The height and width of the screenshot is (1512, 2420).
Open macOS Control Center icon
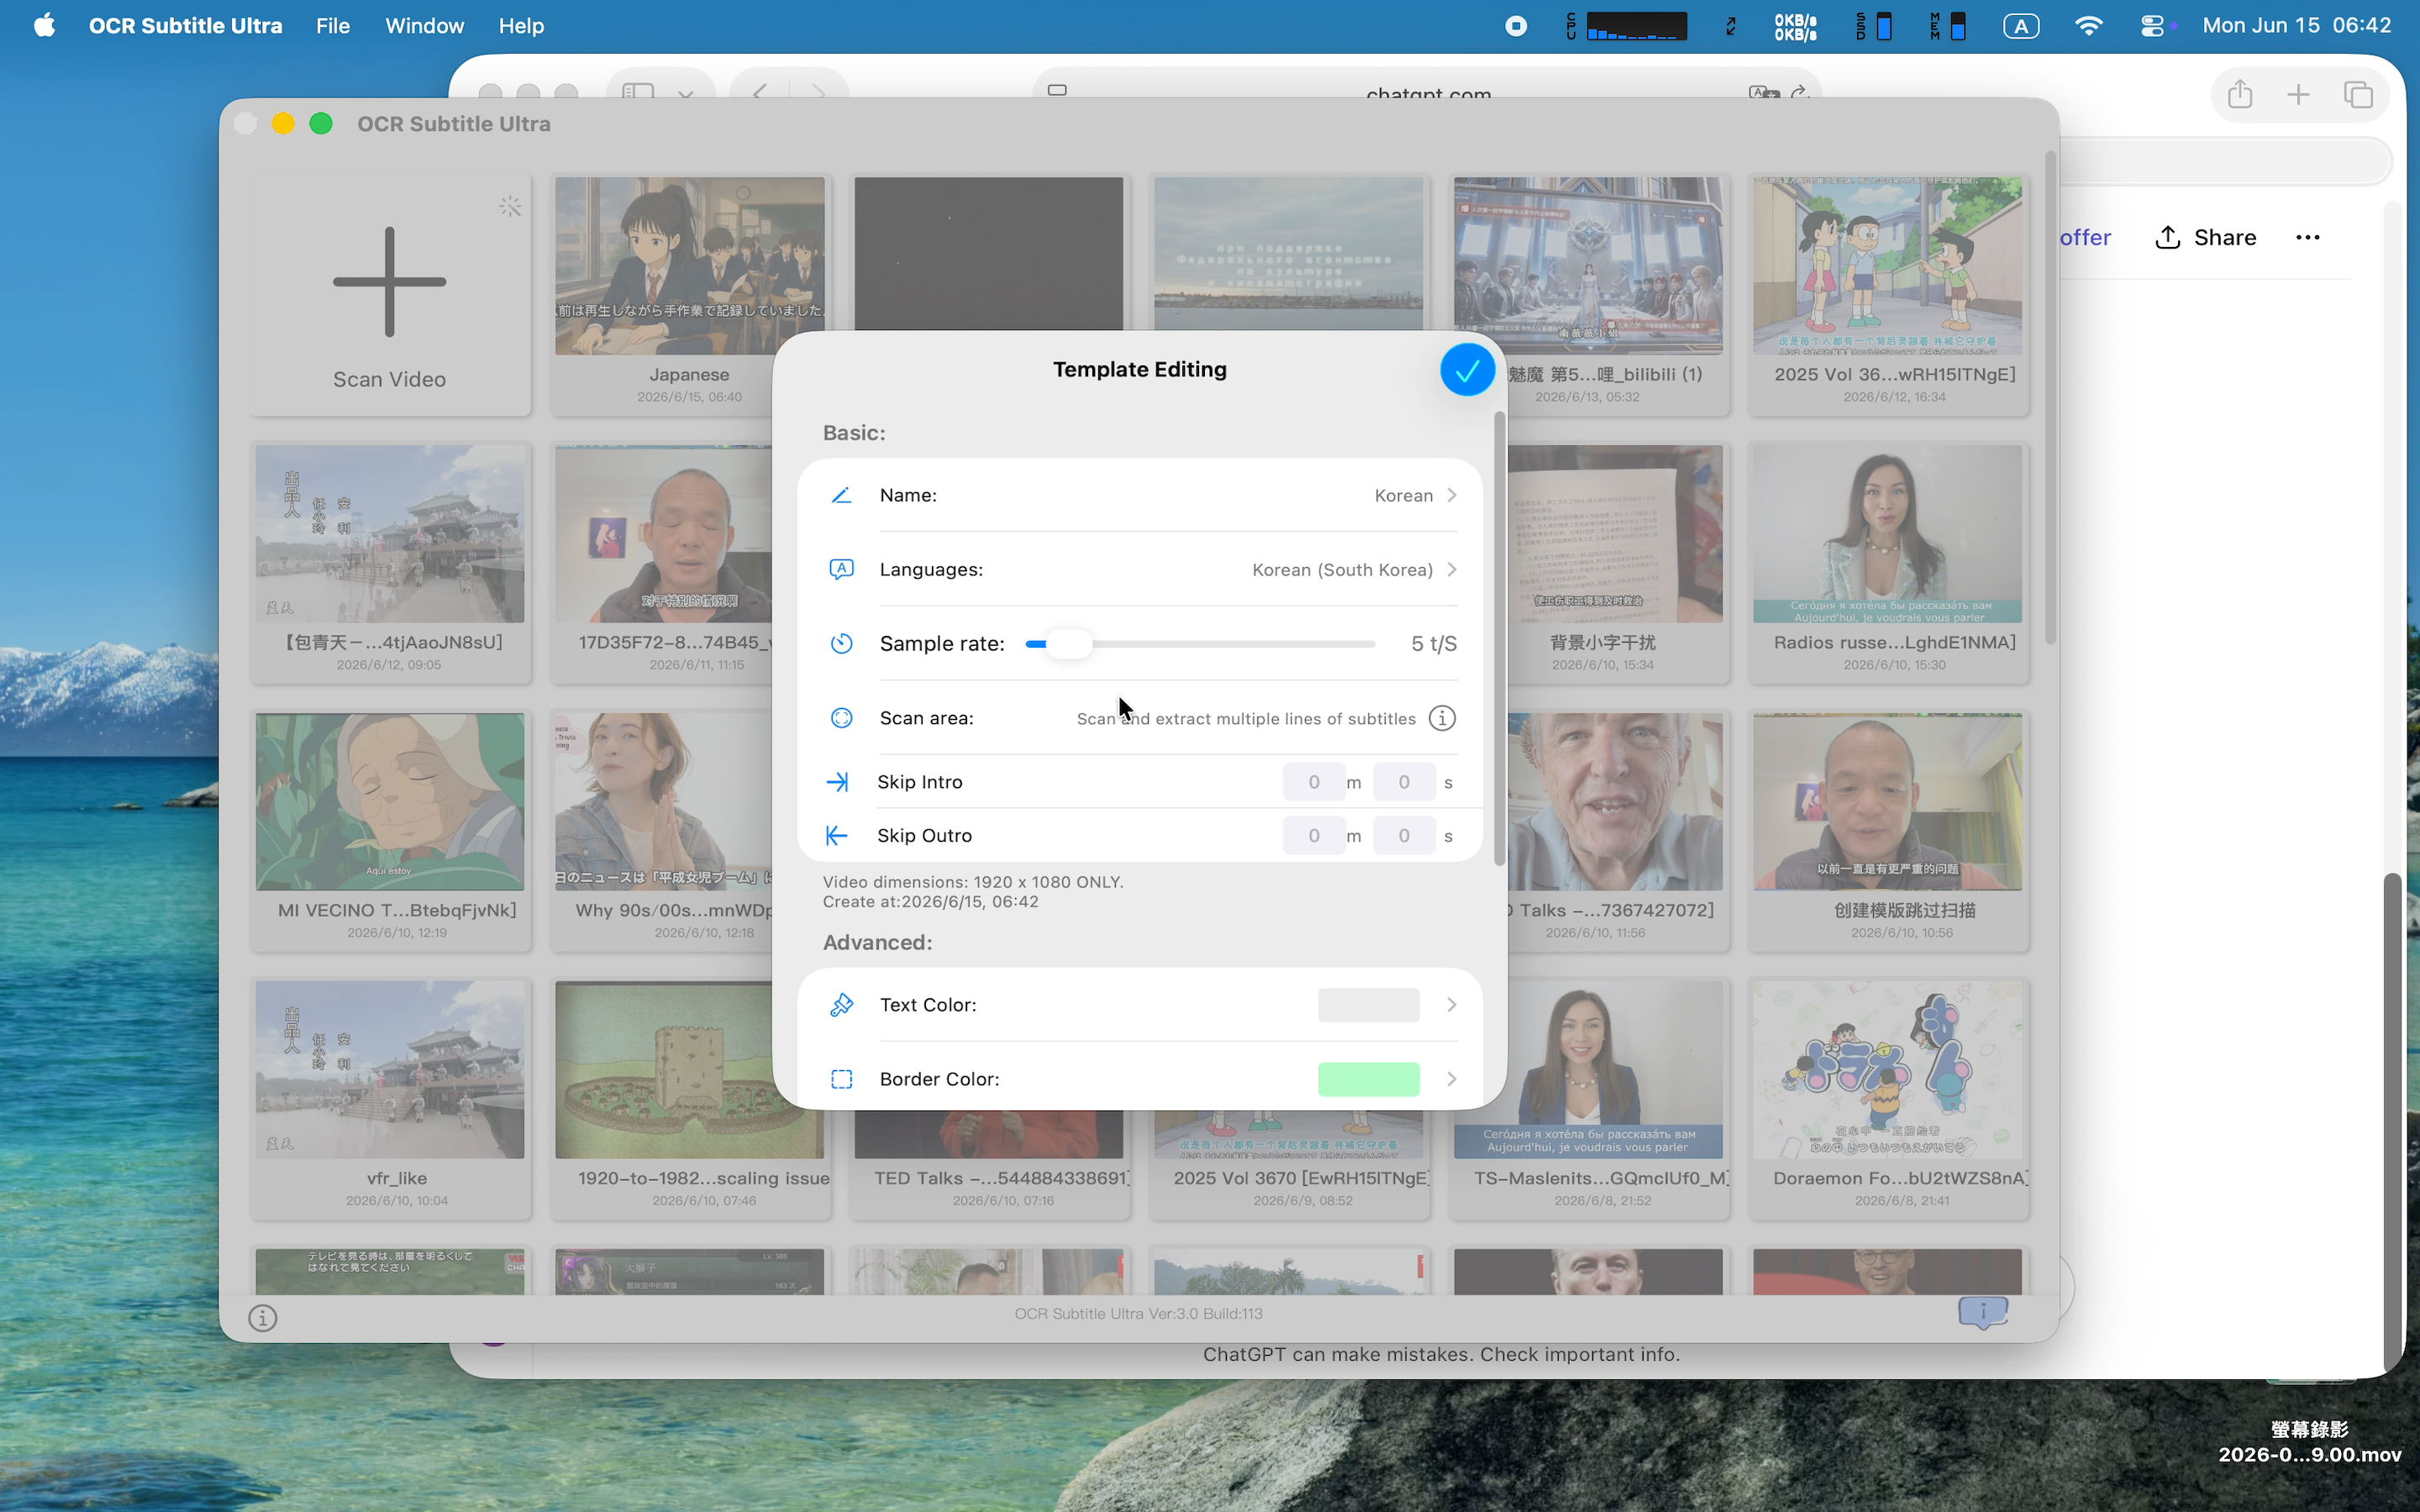pos(2152,26)
